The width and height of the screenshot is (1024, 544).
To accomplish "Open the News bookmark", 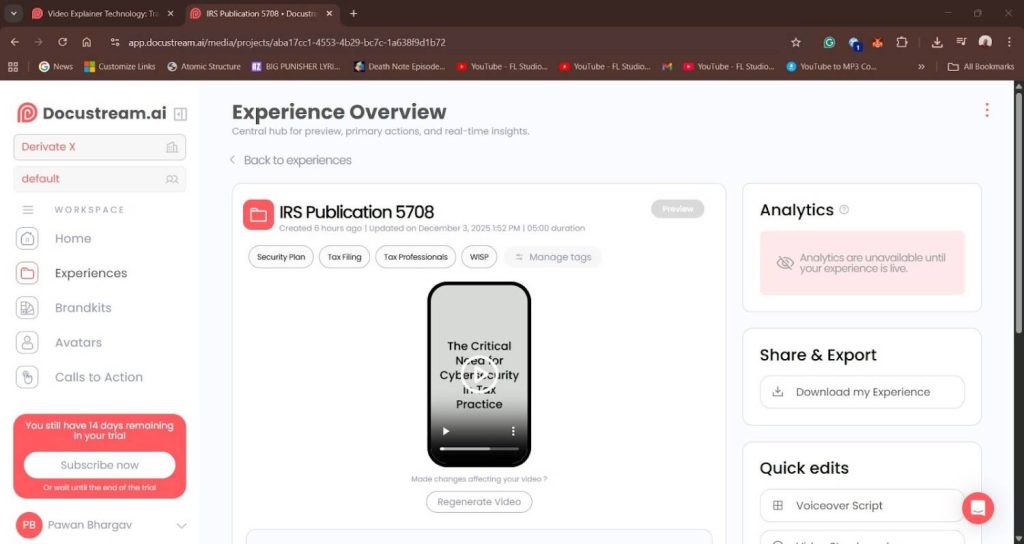I will coord(56,67).
